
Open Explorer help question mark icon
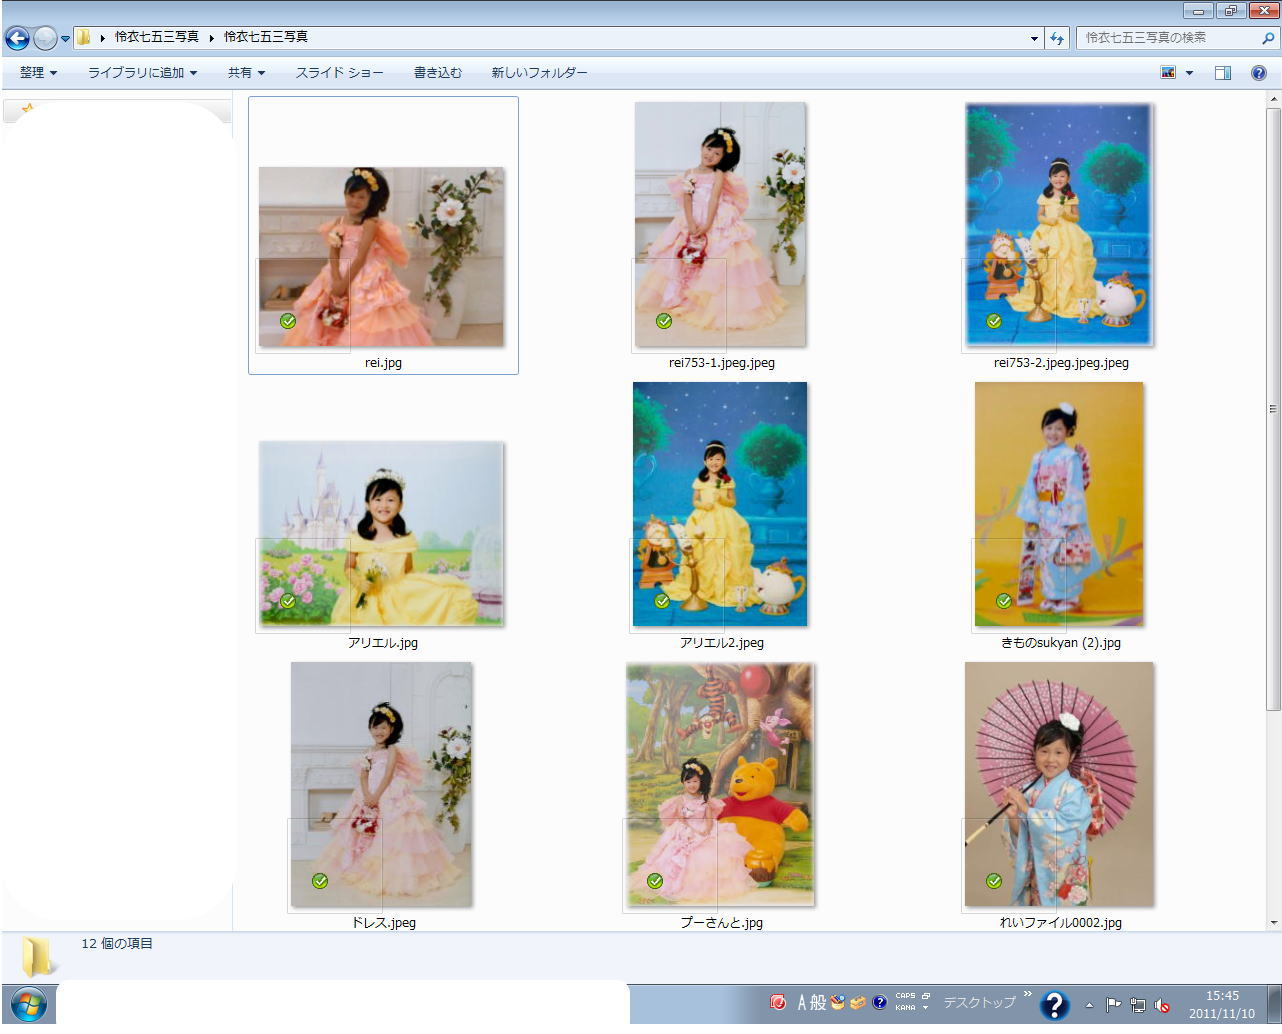[1259, 73]
